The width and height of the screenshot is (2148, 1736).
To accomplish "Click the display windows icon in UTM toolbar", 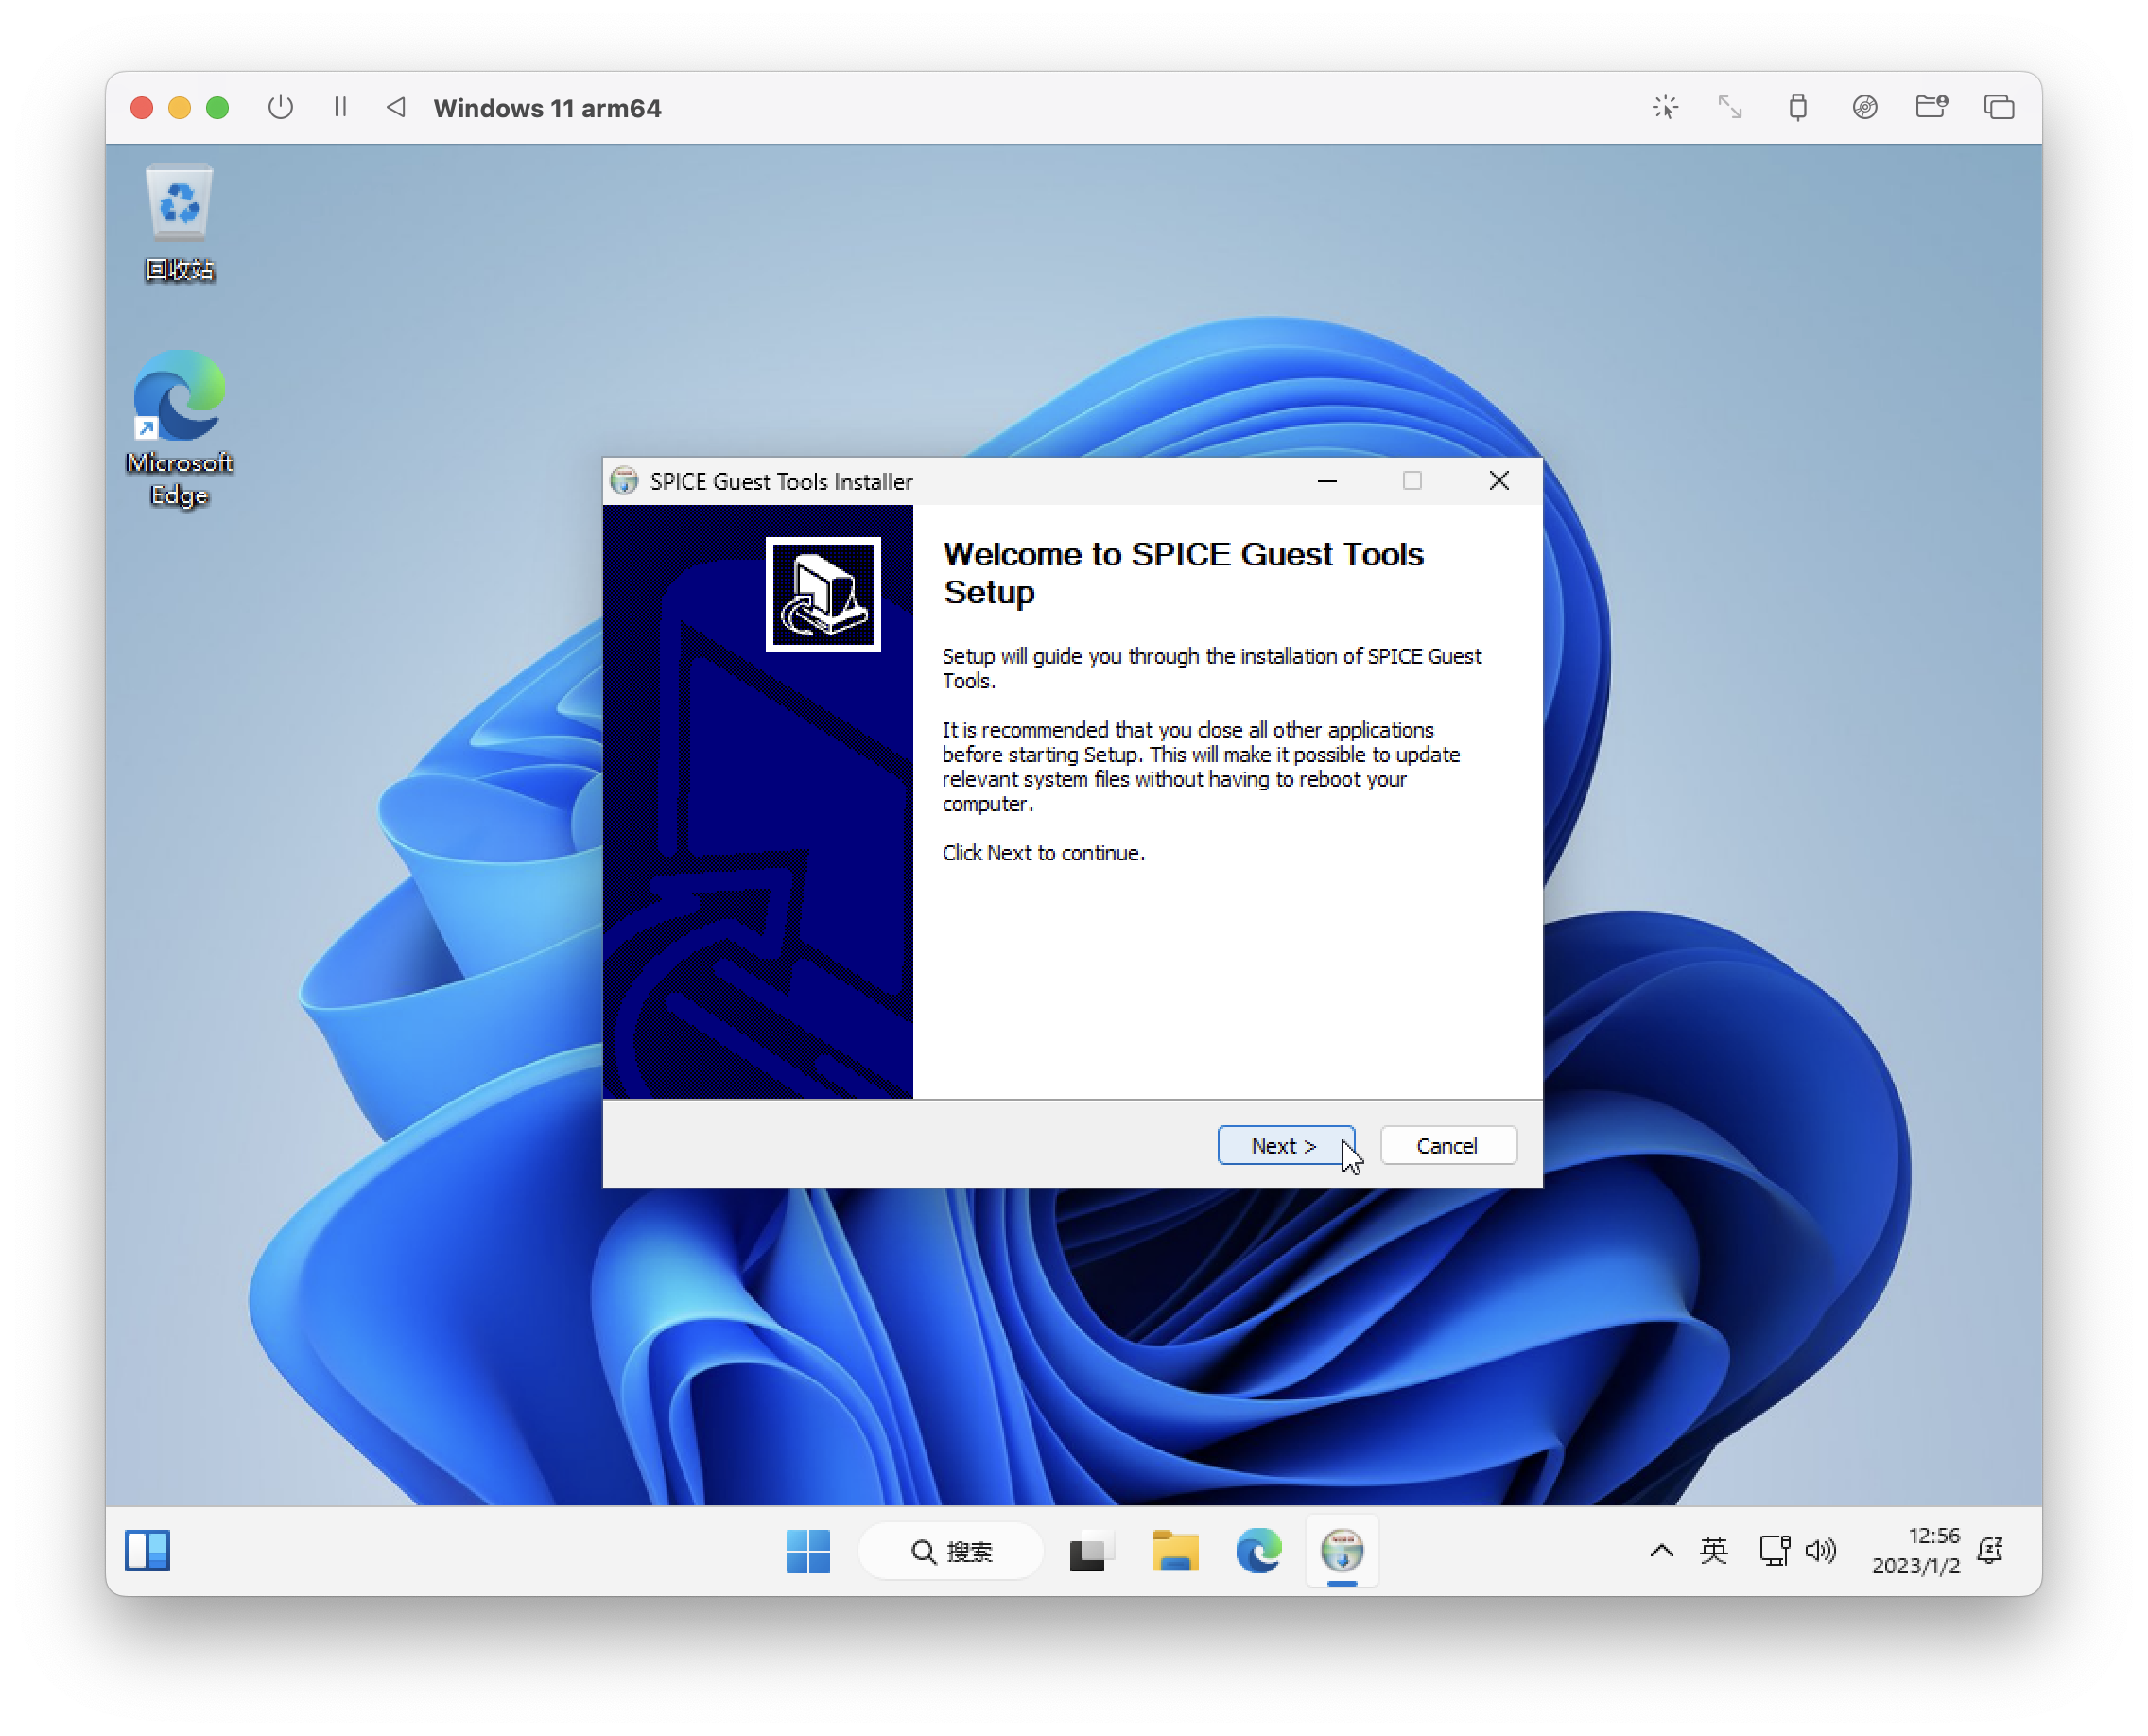I will tap(1999, 107).
